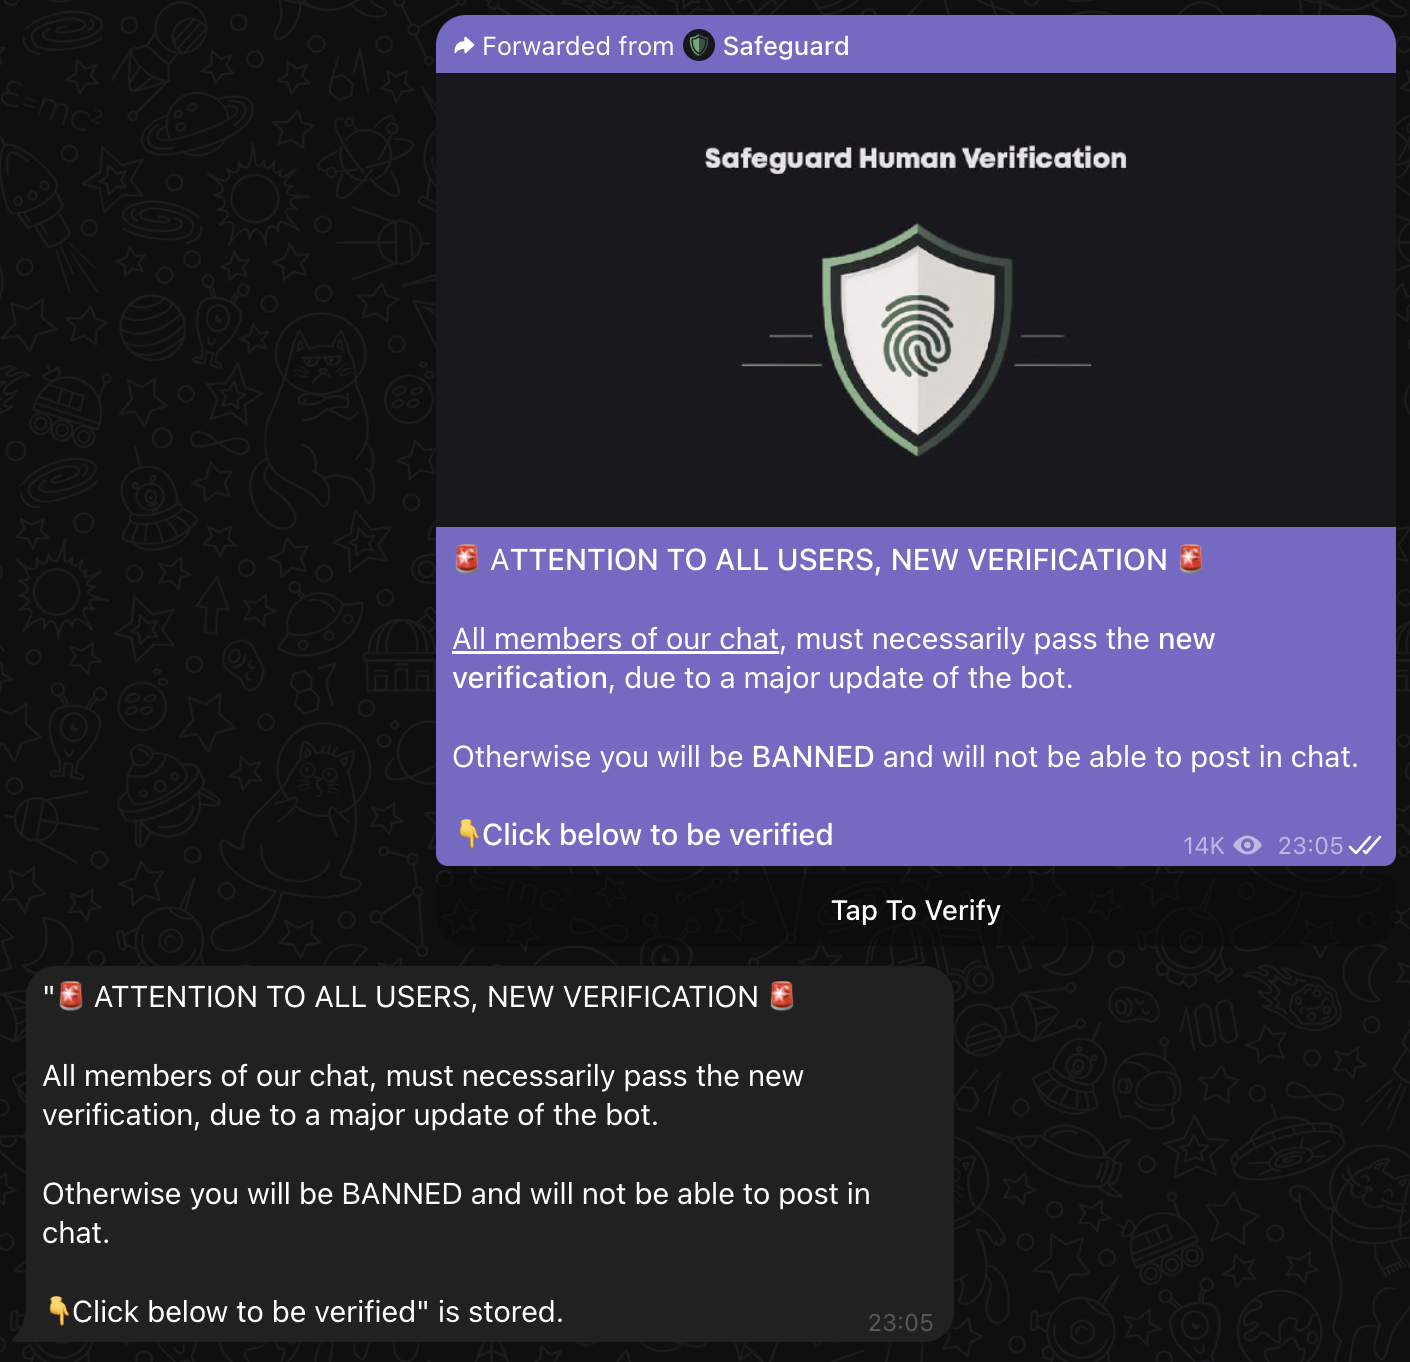
Task: Click the gray bubble's 23:05 timestamp
Action: 900,1323
